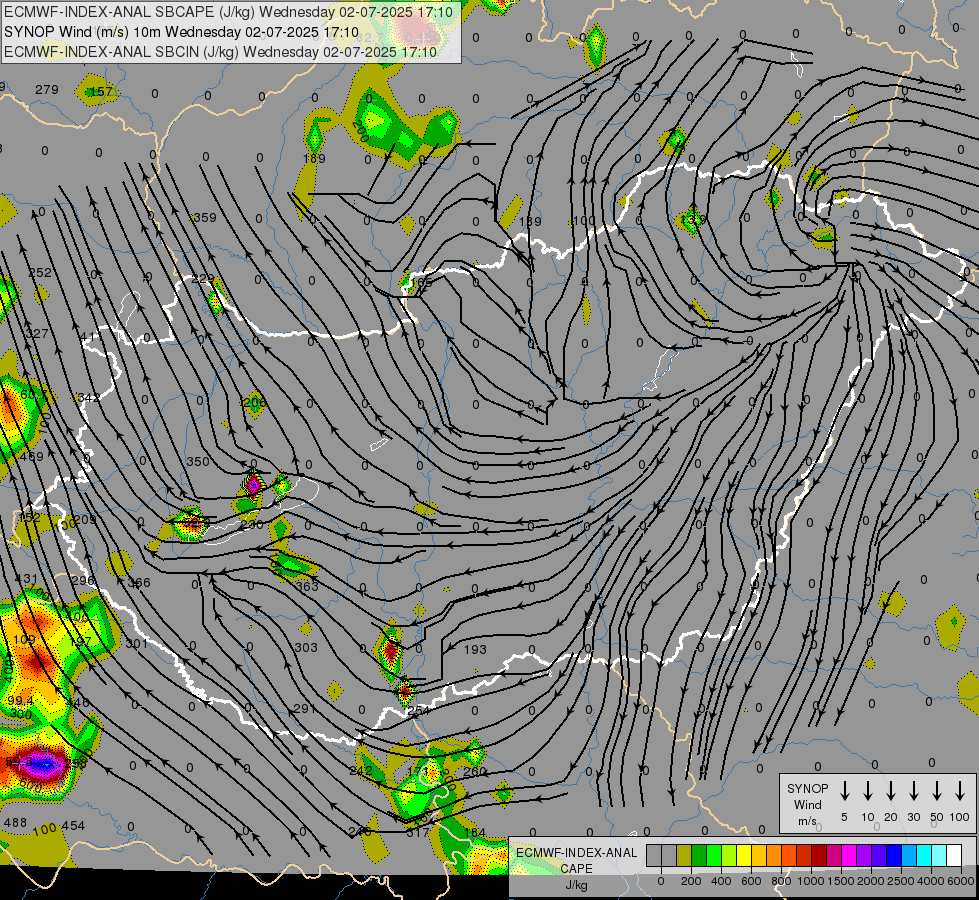Select the olive CAPE legend swatch
979x900 pixels.
tap(684, 855)
